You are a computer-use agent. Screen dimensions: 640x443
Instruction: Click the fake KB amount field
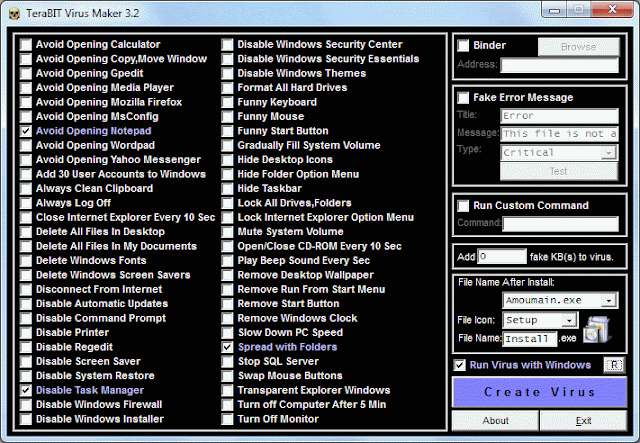(x=502, y=256)
